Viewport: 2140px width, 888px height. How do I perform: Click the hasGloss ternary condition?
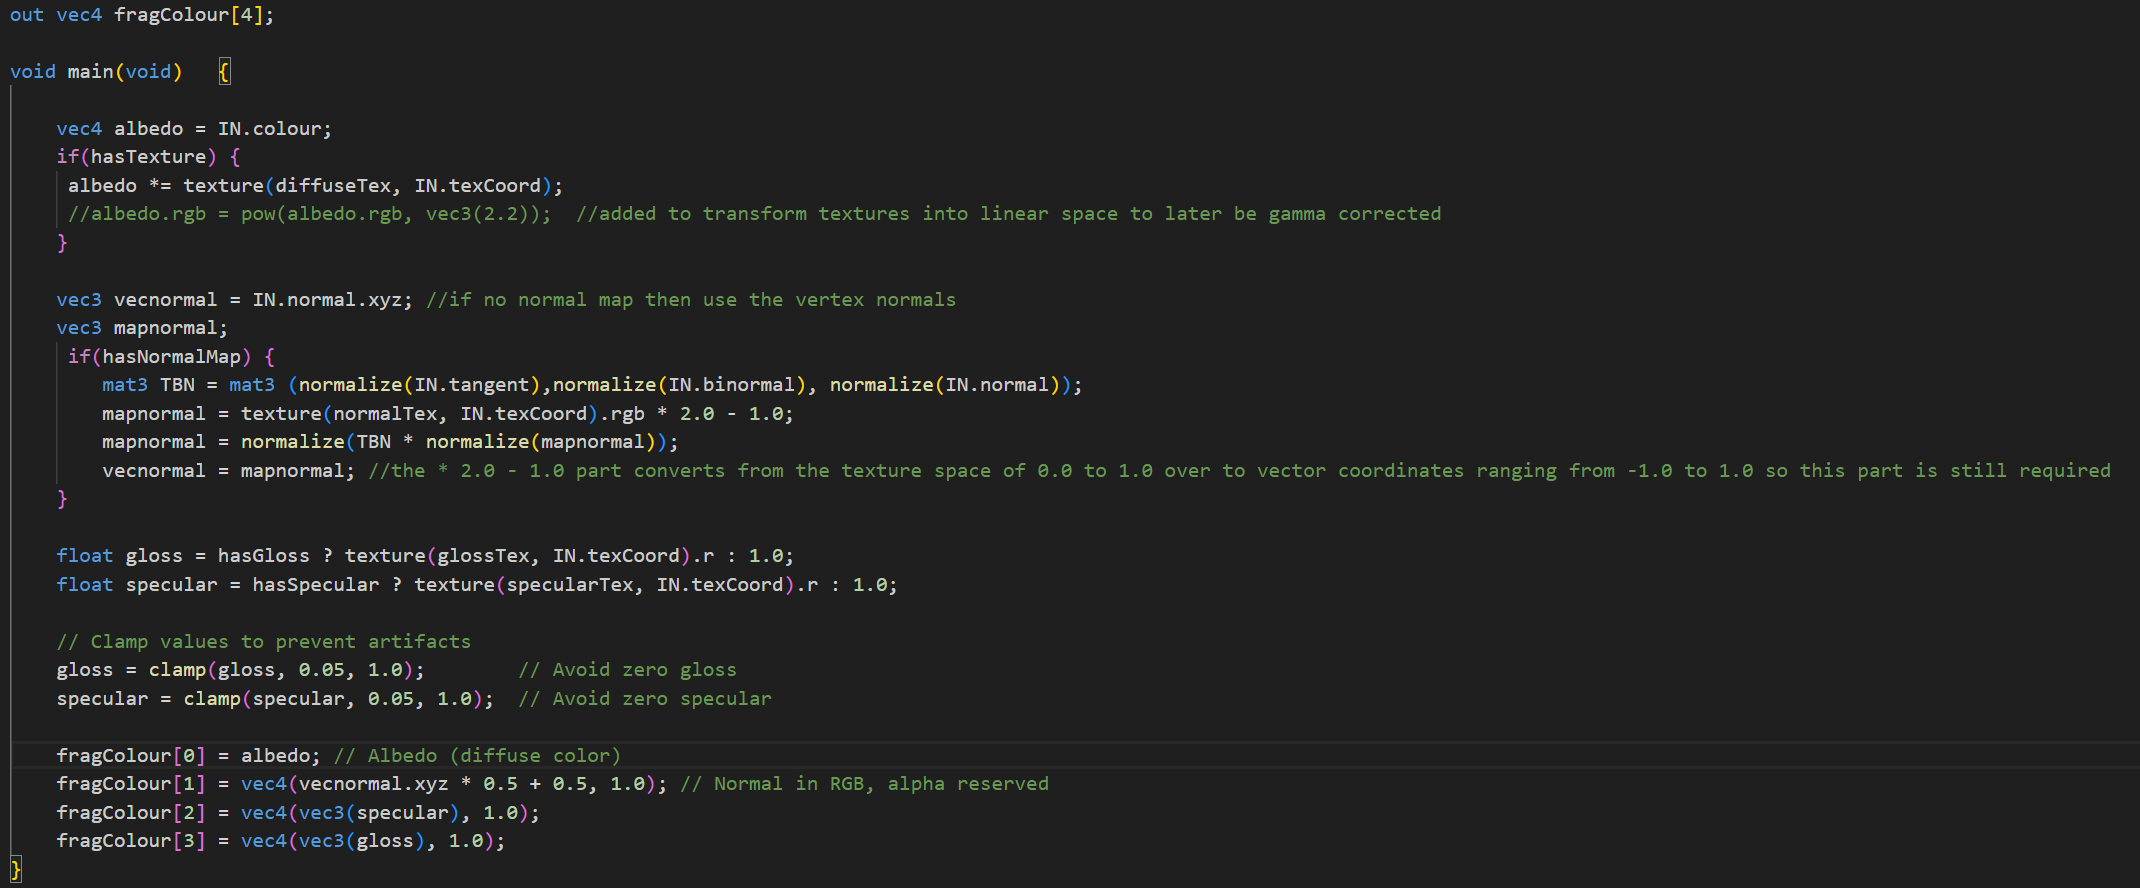click(x=263, y=556)
